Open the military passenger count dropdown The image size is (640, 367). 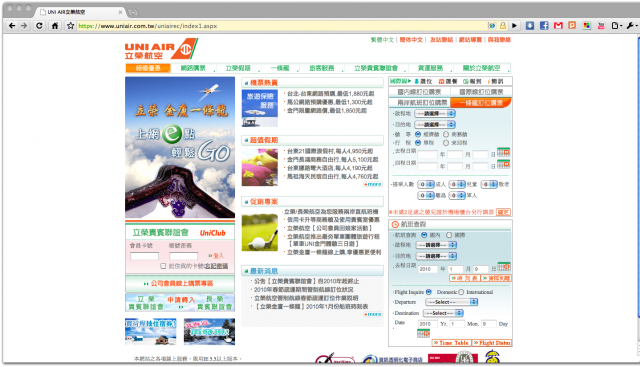457,196
